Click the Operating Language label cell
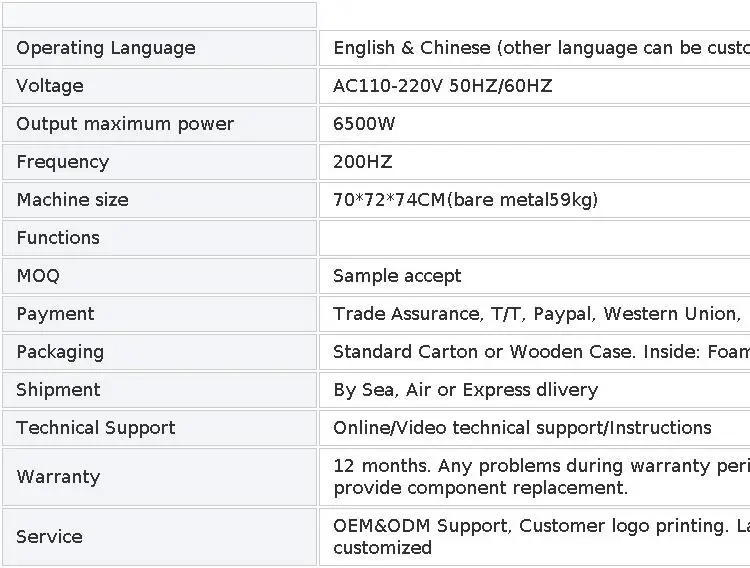 106,48
